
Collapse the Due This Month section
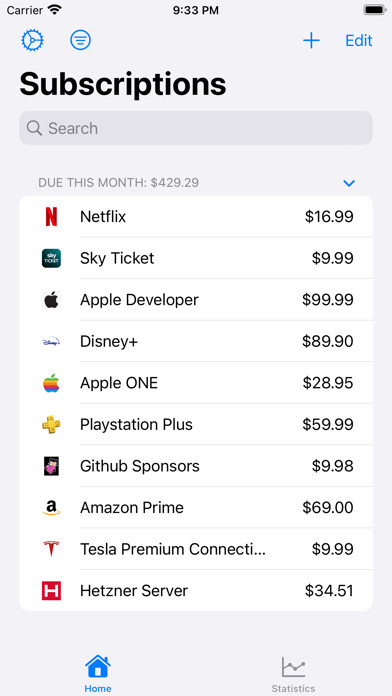pos(349,183)
